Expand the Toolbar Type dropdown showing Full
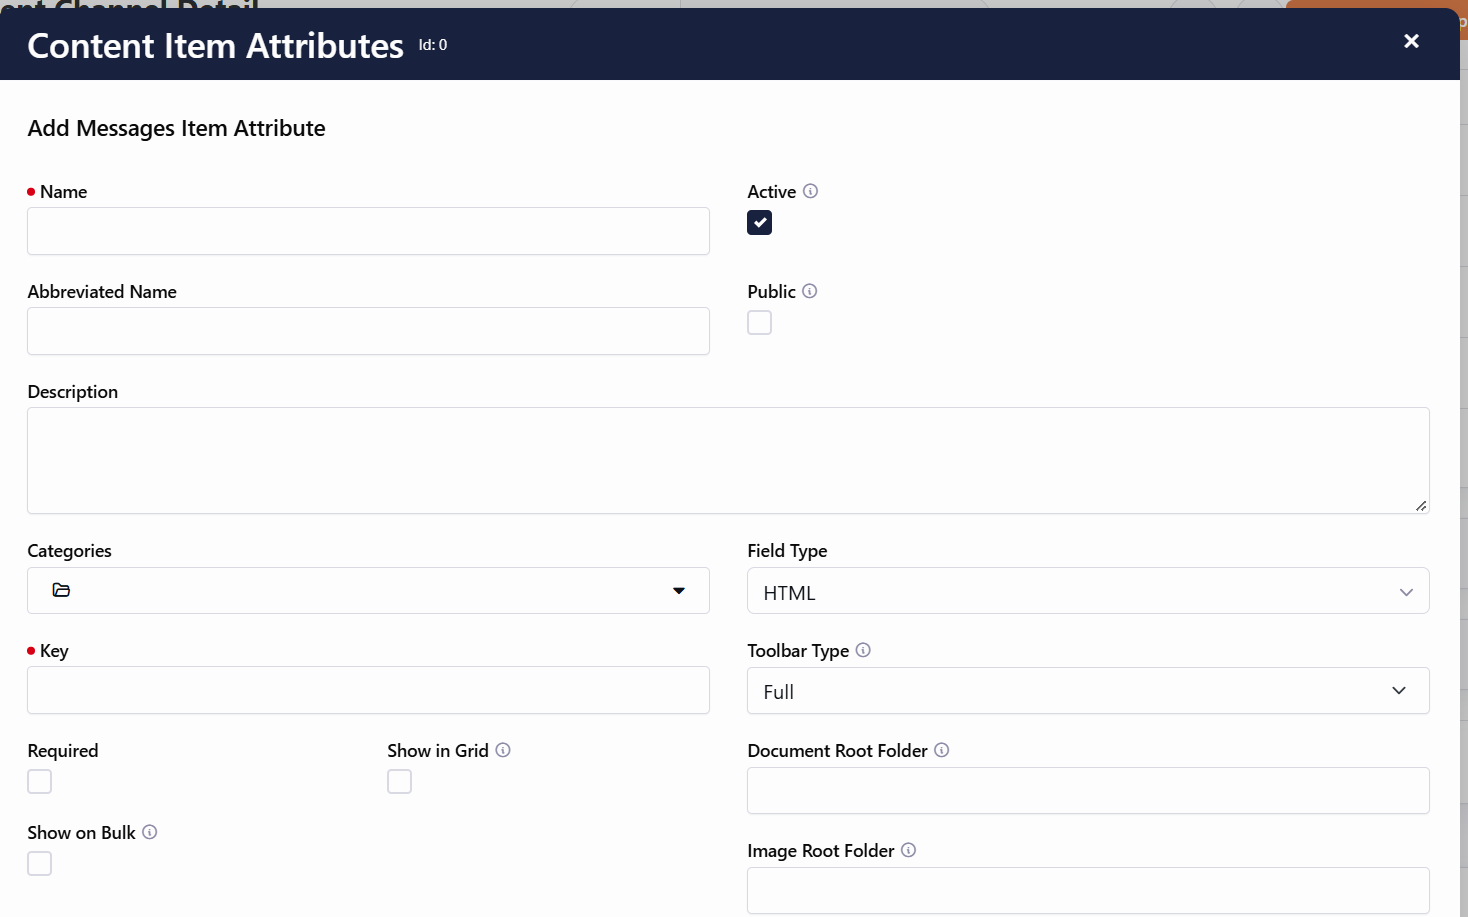The image size is (1468, 917). 1088,691
